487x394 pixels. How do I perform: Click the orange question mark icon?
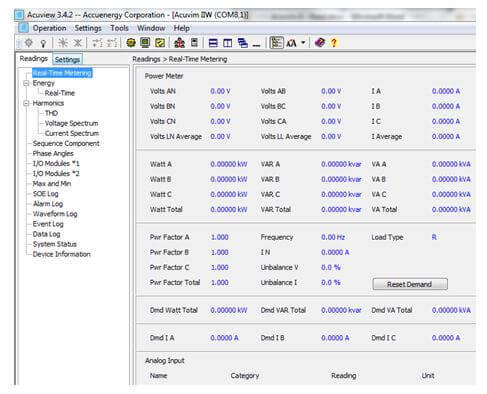click(x=334, y=43)
